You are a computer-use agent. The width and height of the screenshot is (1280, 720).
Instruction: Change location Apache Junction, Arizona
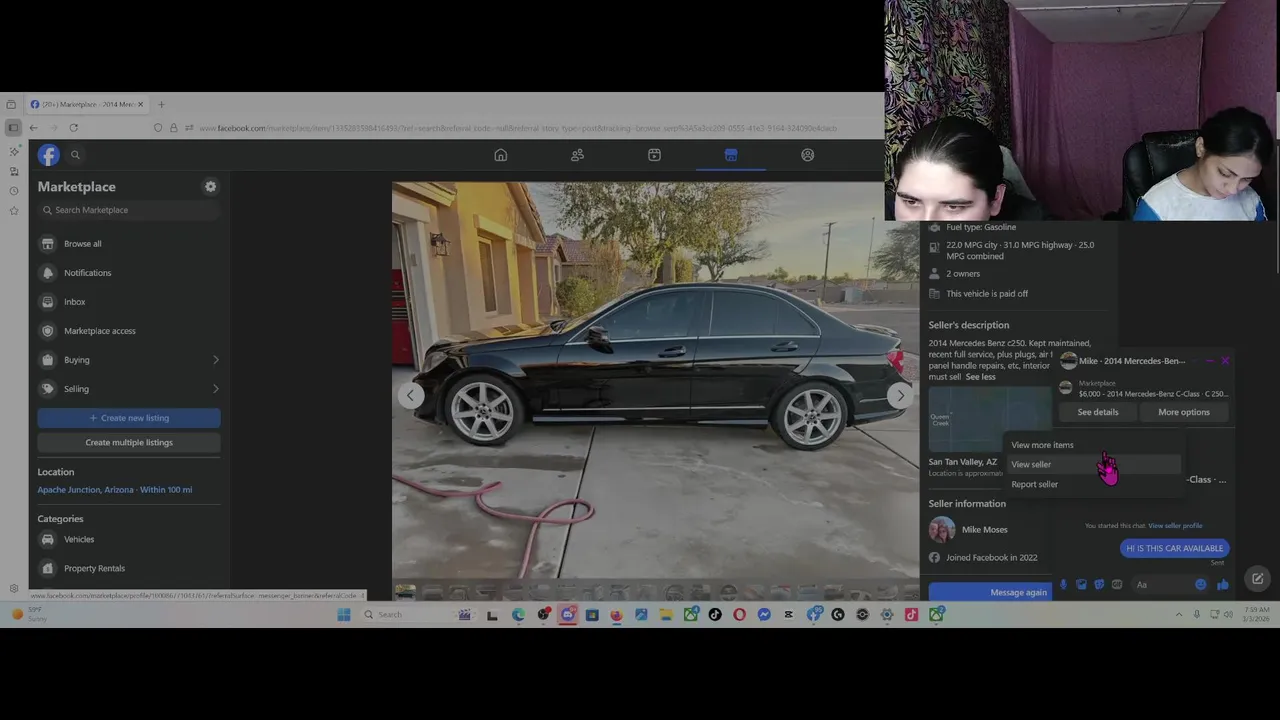click(115, 490)
